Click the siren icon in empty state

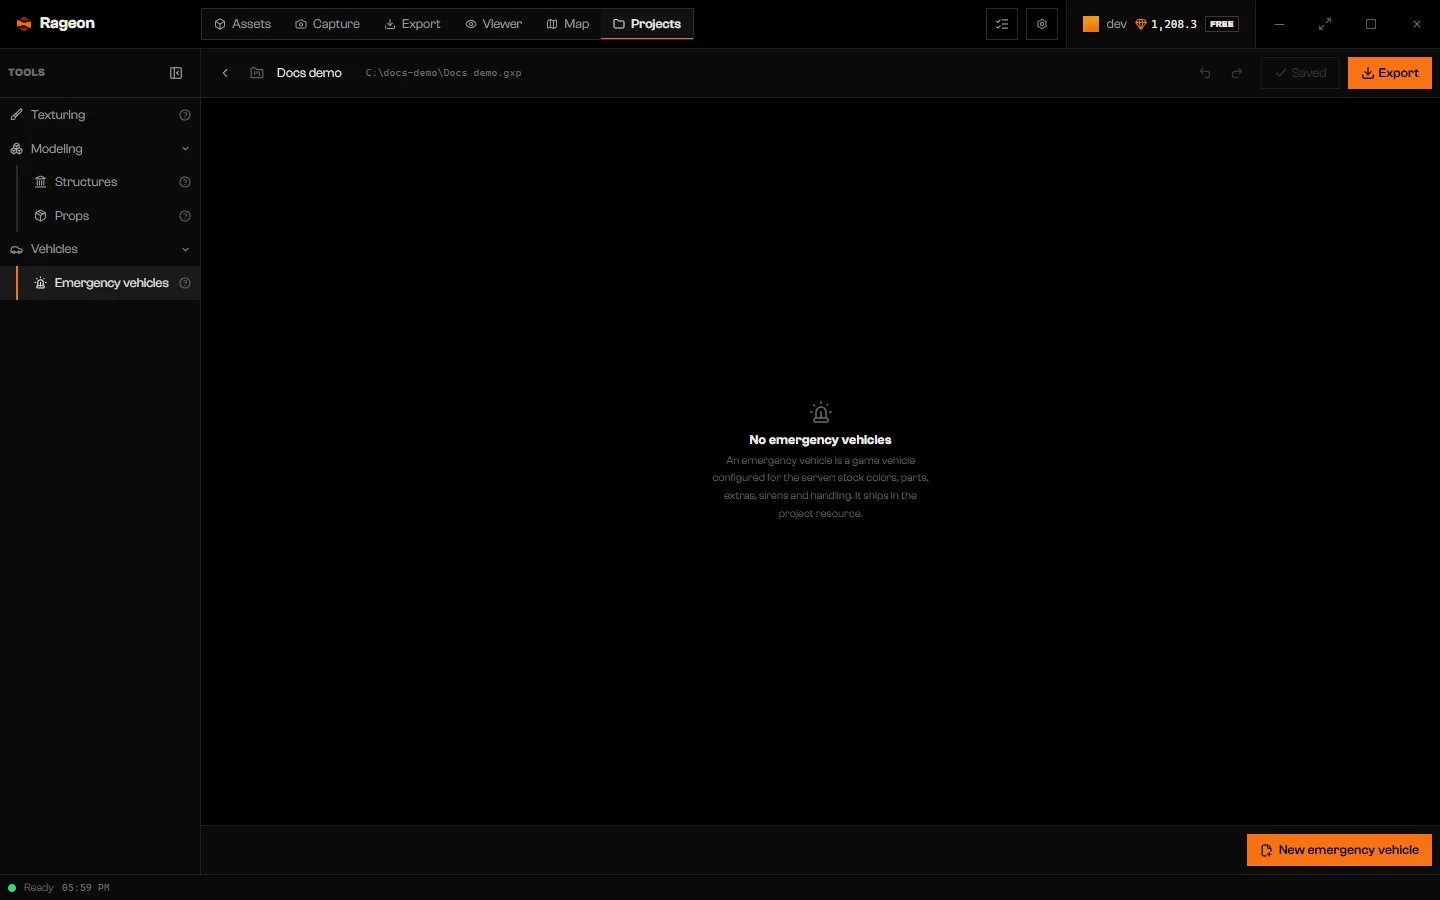tap(820, 412)
